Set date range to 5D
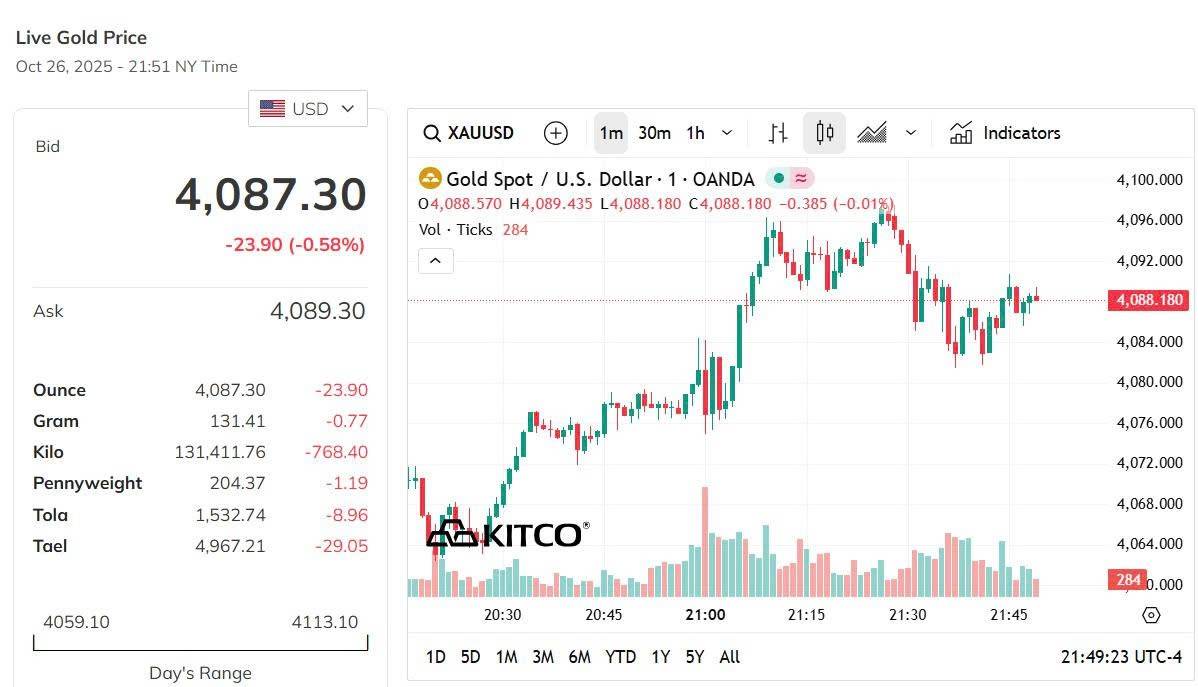This screenshot has height=687, width=1198. pyautogui.click(x=470, y=657)
